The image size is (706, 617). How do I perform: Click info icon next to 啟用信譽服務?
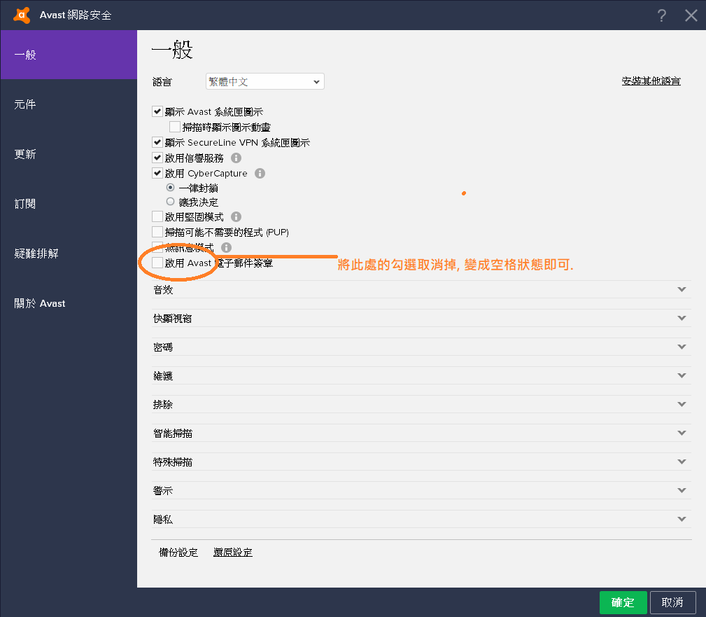[236, 158]
